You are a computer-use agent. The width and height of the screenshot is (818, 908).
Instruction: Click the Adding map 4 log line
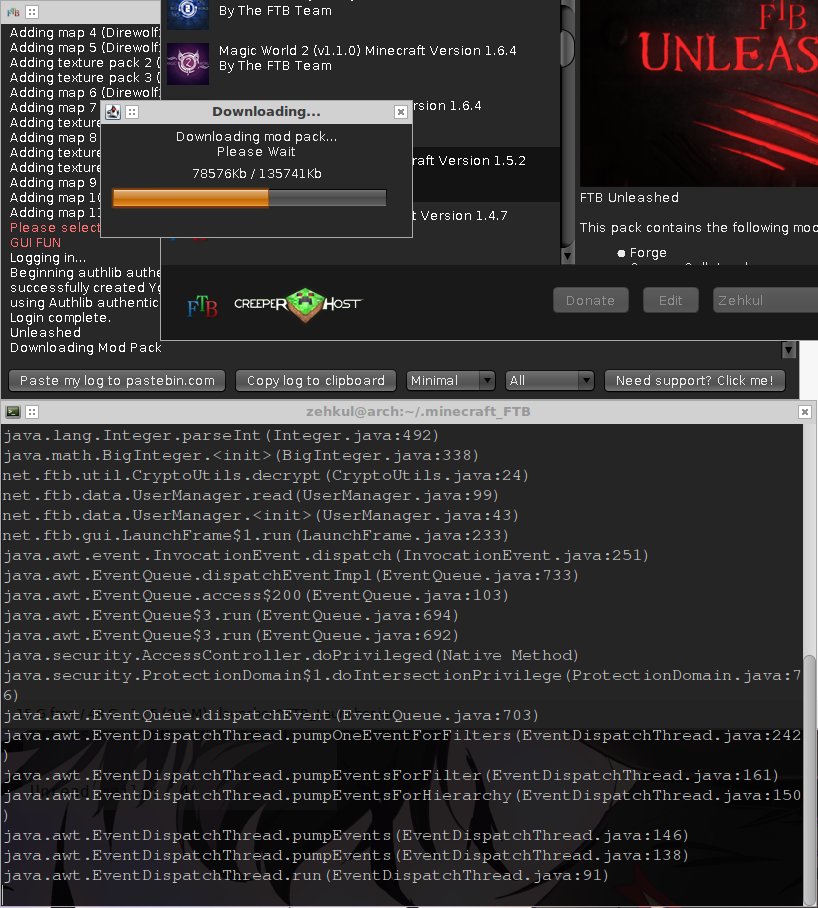(85, 32)
